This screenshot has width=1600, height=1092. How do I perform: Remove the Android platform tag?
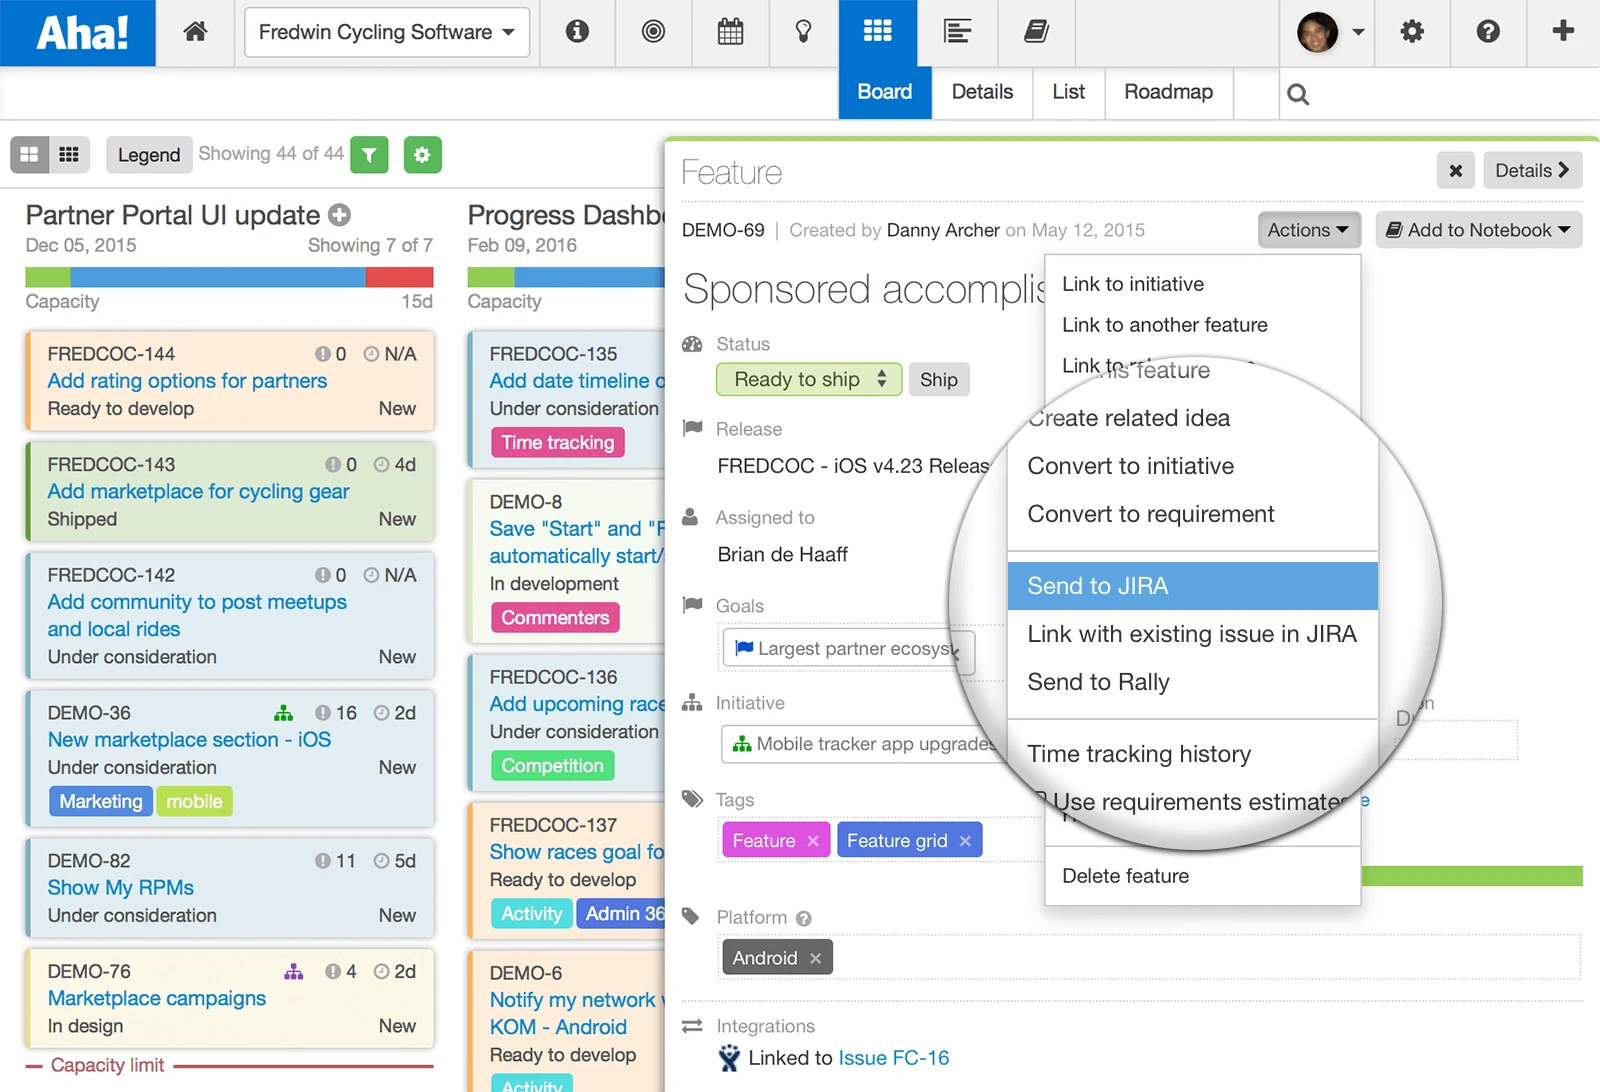coord(816,958)
